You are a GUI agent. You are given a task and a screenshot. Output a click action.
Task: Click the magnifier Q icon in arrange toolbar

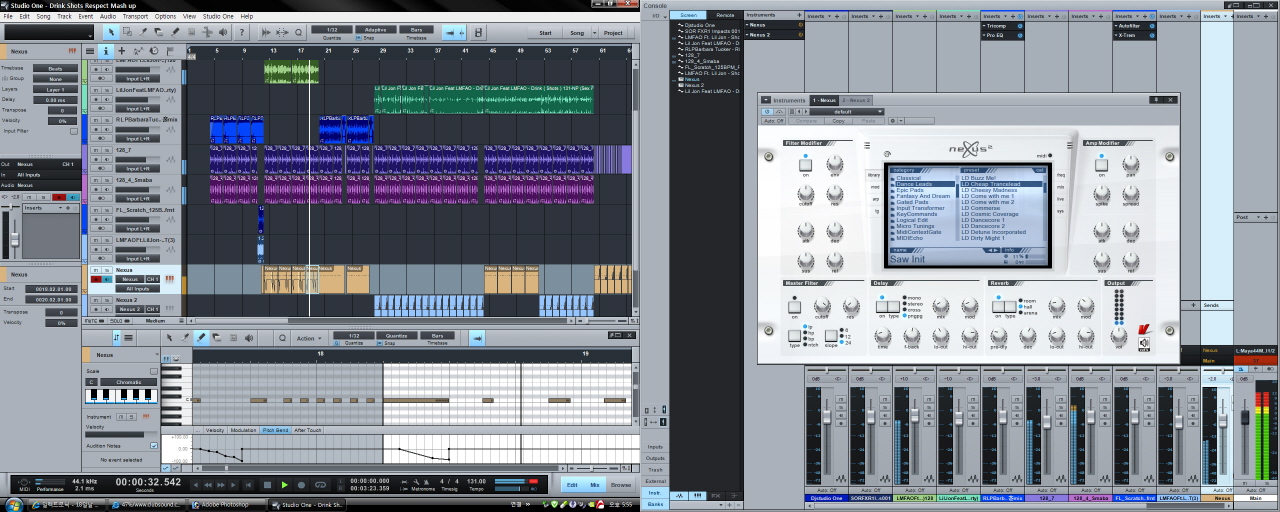tap(298, 31)
